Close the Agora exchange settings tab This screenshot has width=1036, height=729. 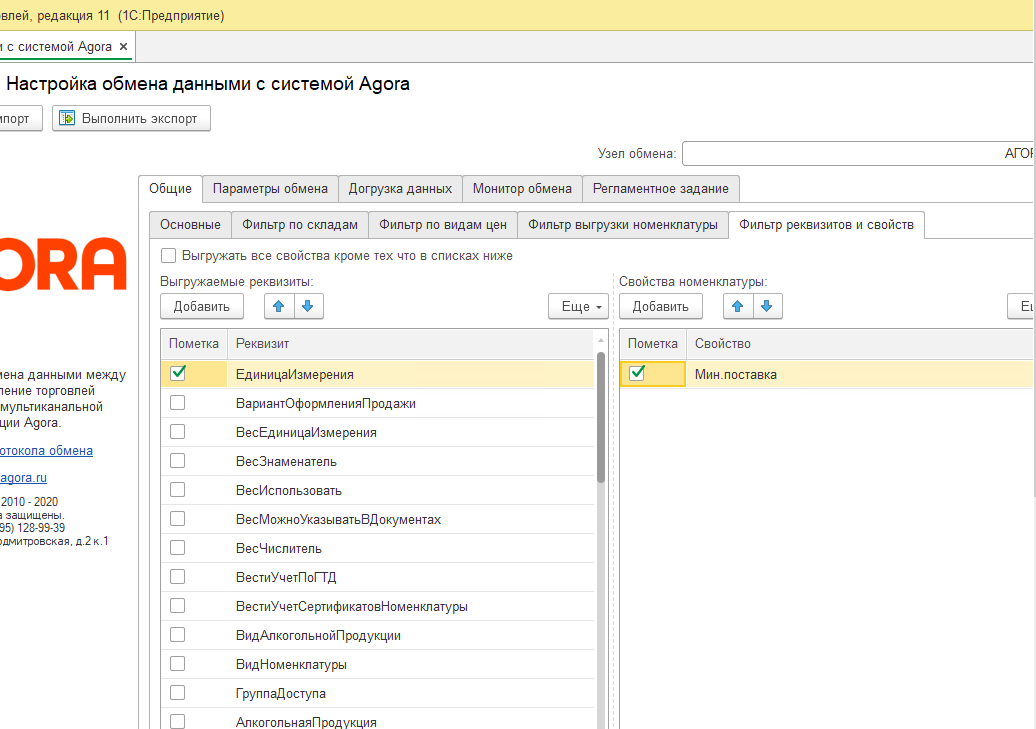tap(123, 47)
